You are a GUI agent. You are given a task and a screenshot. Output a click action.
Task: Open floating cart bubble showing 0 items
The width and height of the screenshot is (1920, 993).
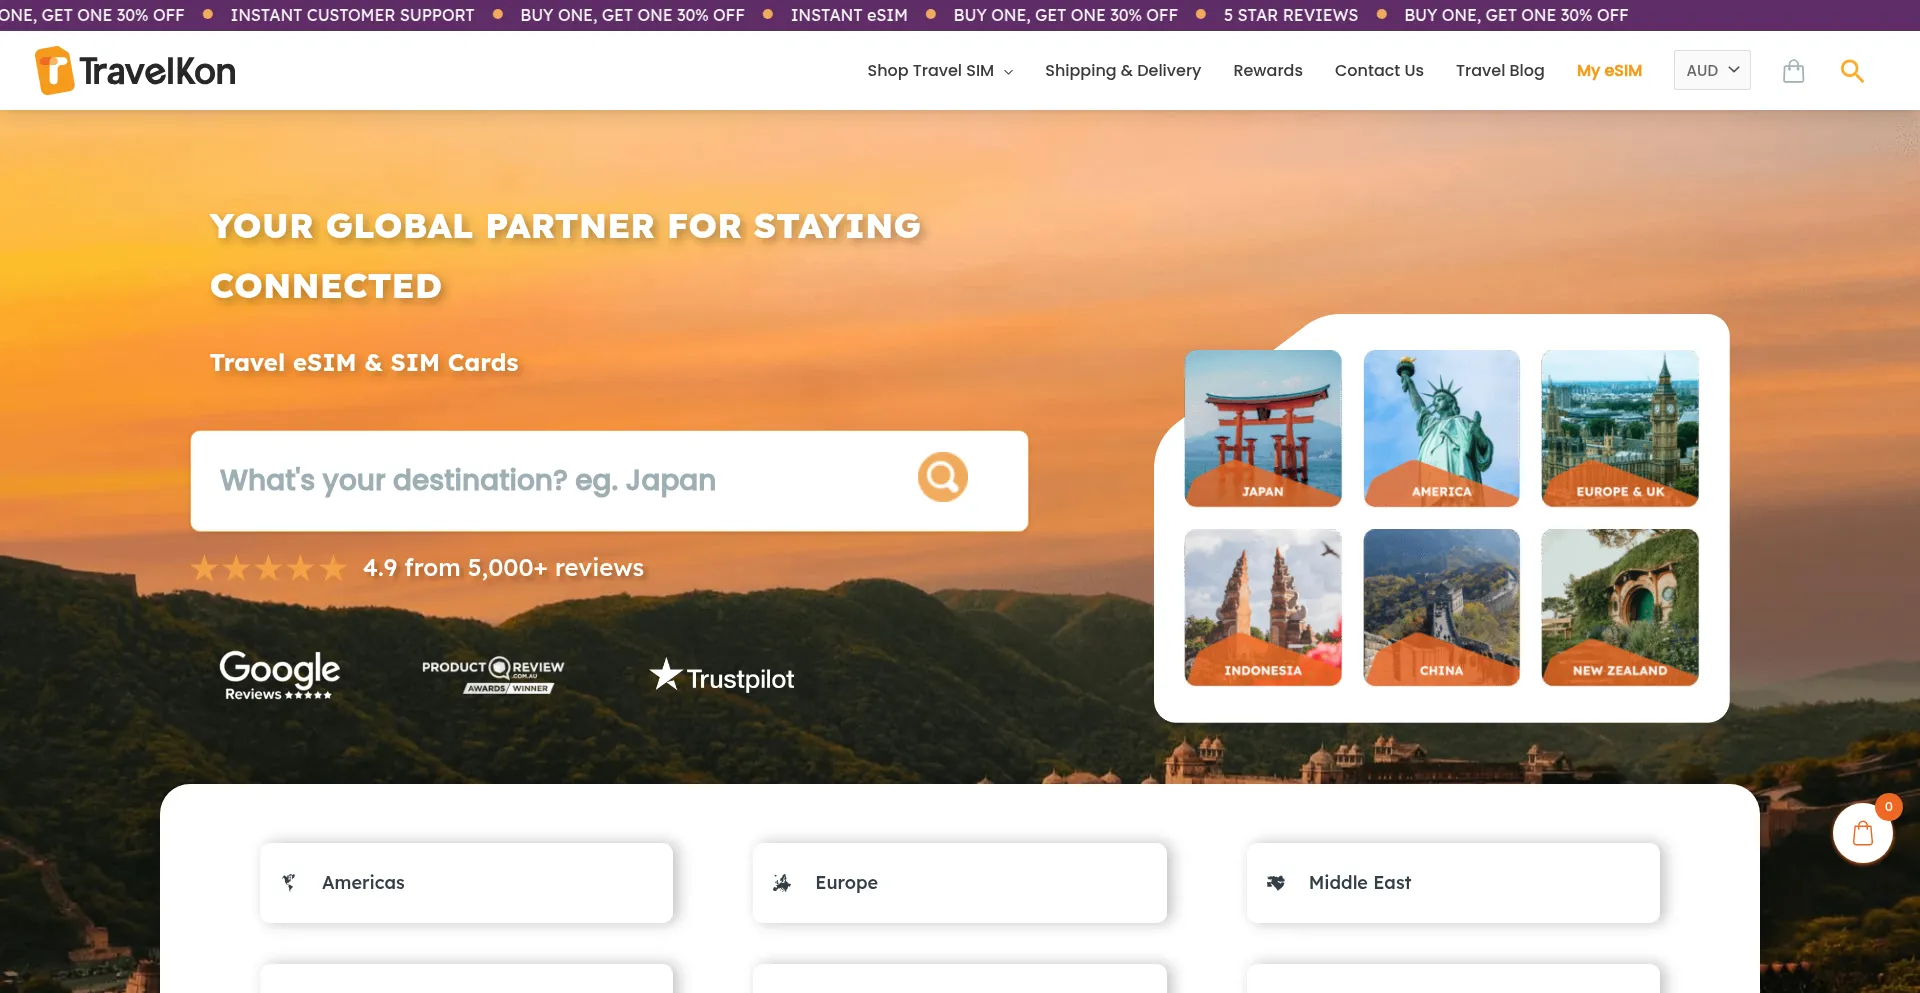coord(1863,832)
